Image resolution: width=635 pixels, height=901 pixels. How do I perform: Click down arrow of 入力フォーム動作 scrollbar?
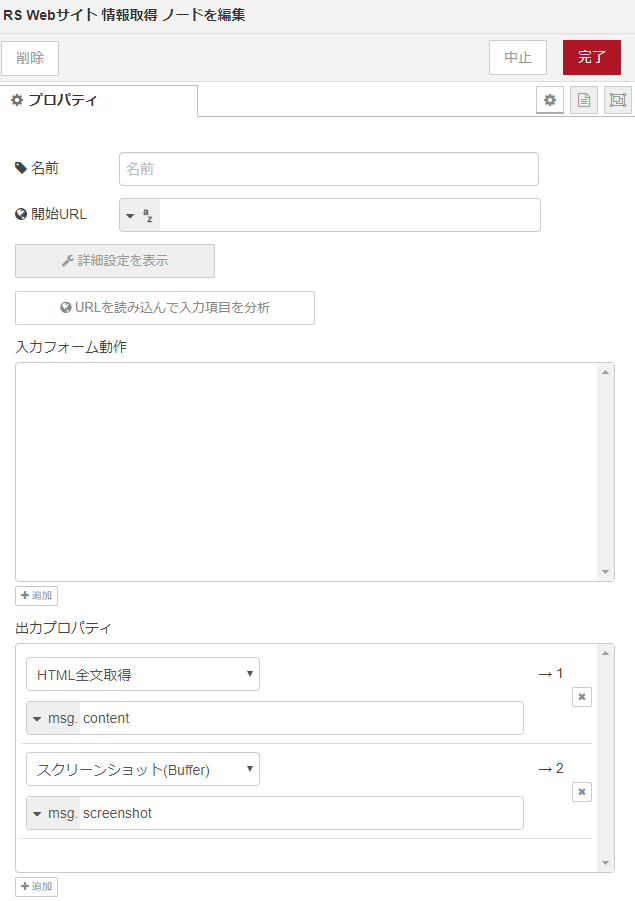605,572
